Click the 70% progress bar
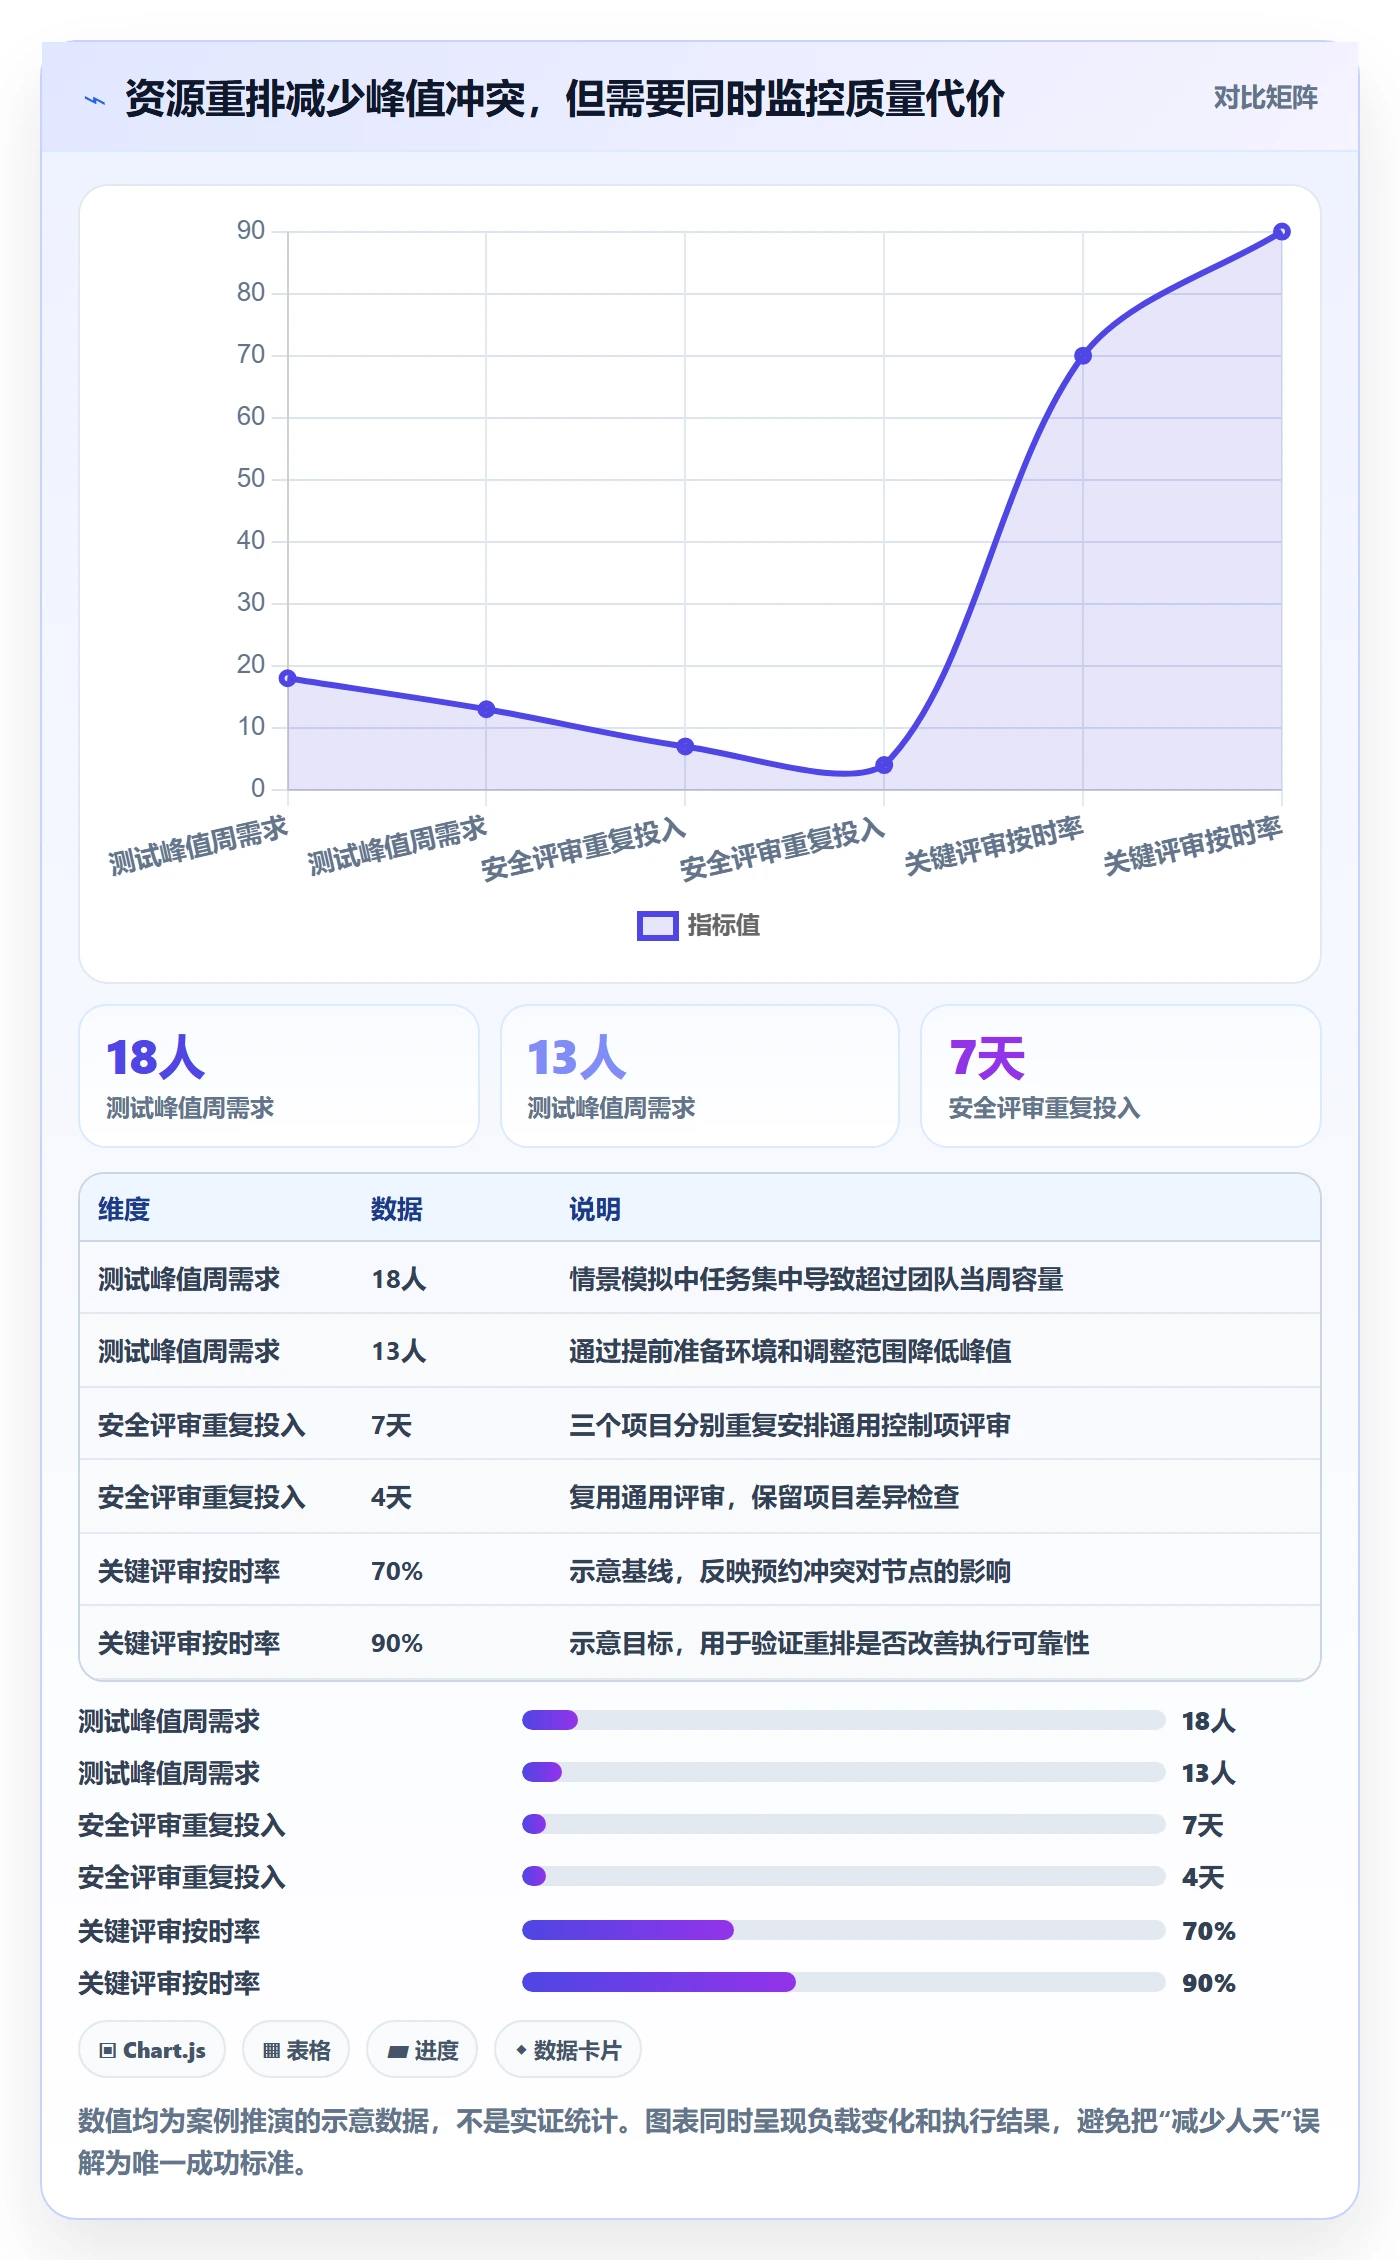 [x=843, y=1930]
